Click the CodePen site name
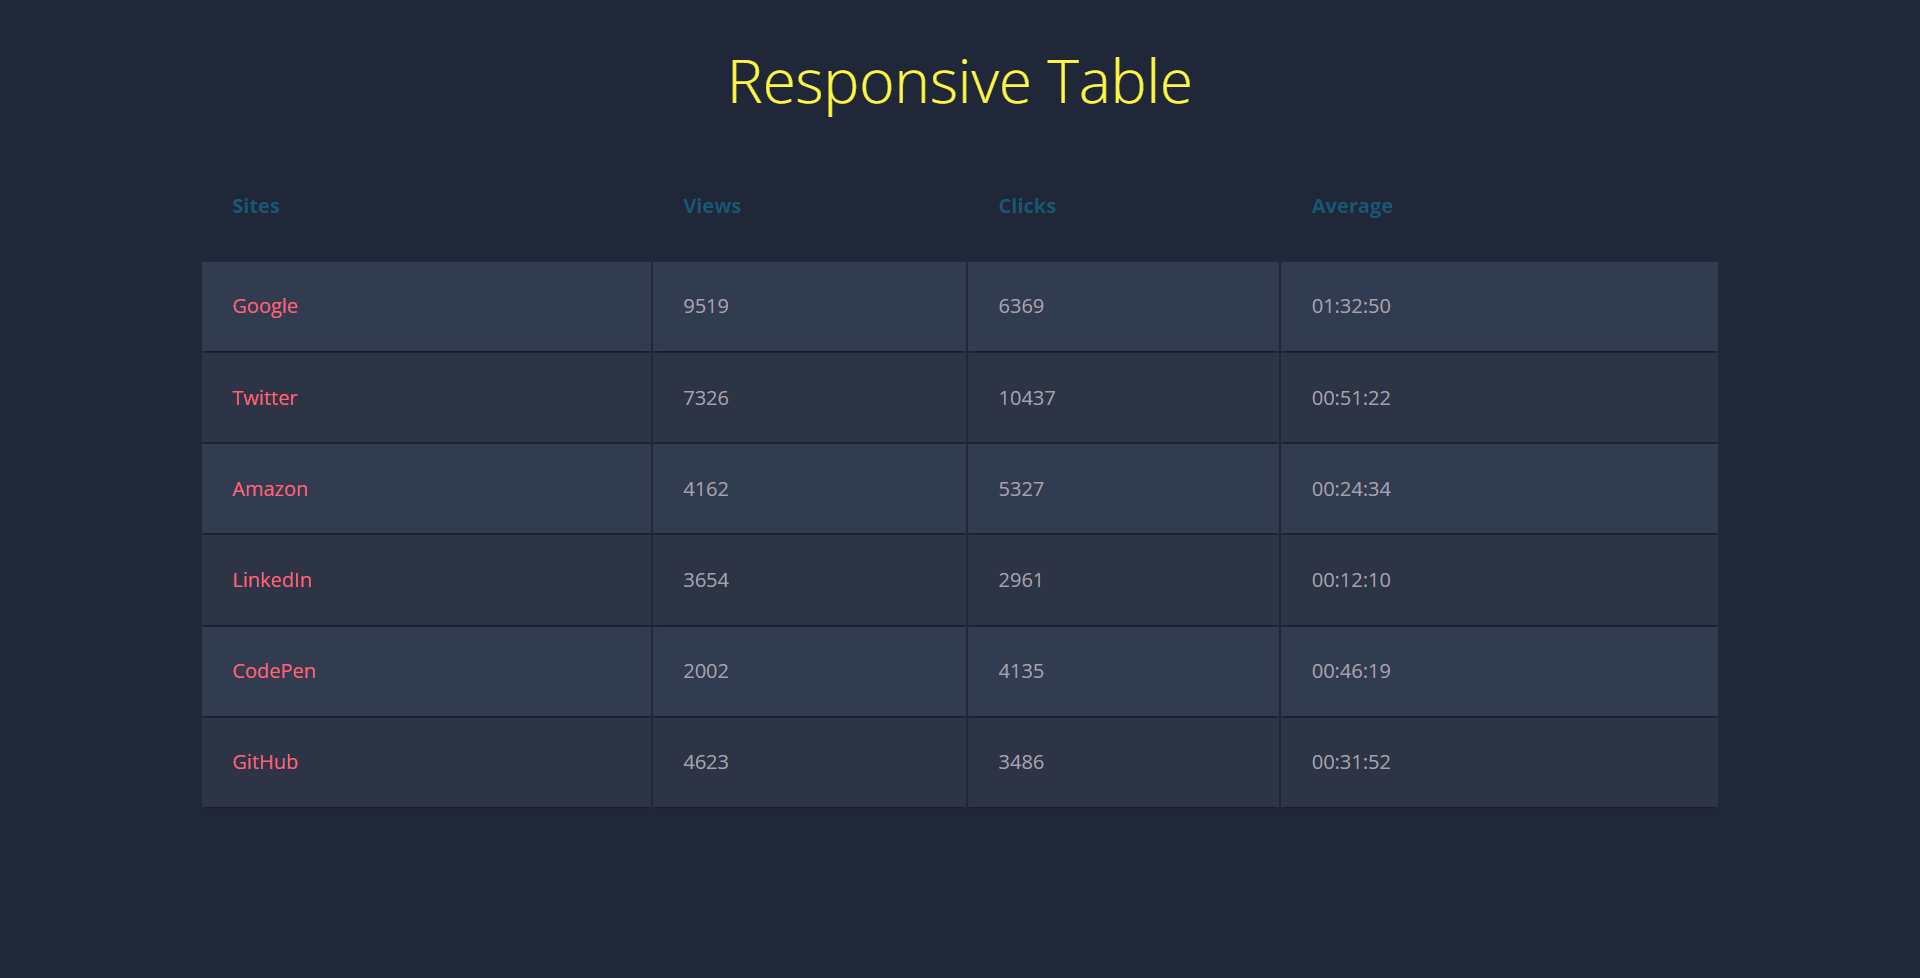The image size is (1920, 978). 274,671
